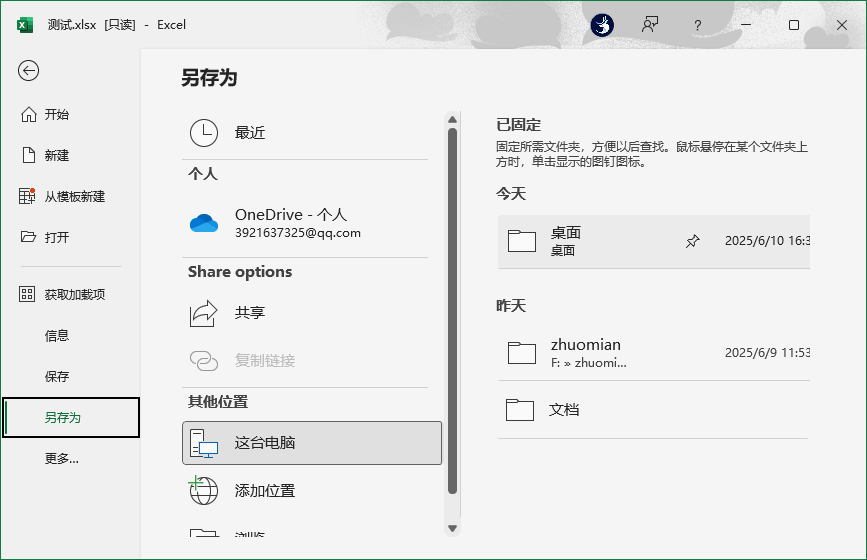
Task: Maximize the Excel window
Action: 793,25
